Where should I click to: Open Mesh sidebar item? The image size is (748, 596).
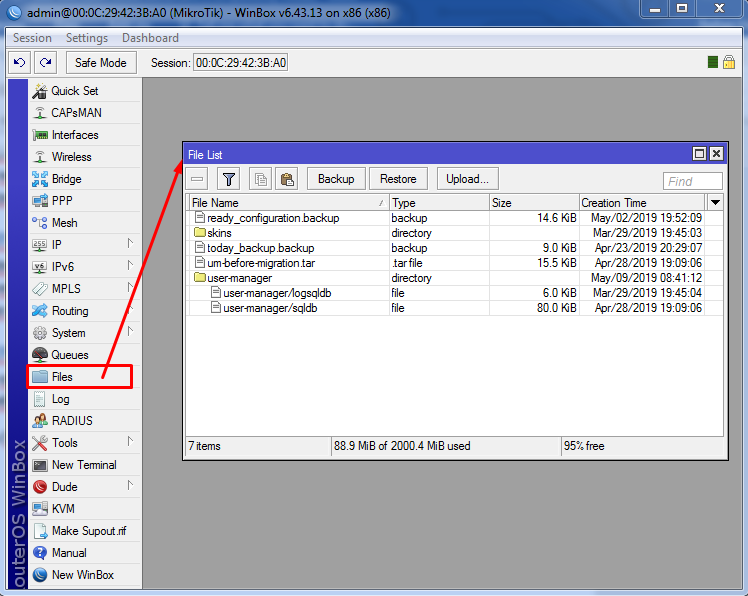coord(86,223)
